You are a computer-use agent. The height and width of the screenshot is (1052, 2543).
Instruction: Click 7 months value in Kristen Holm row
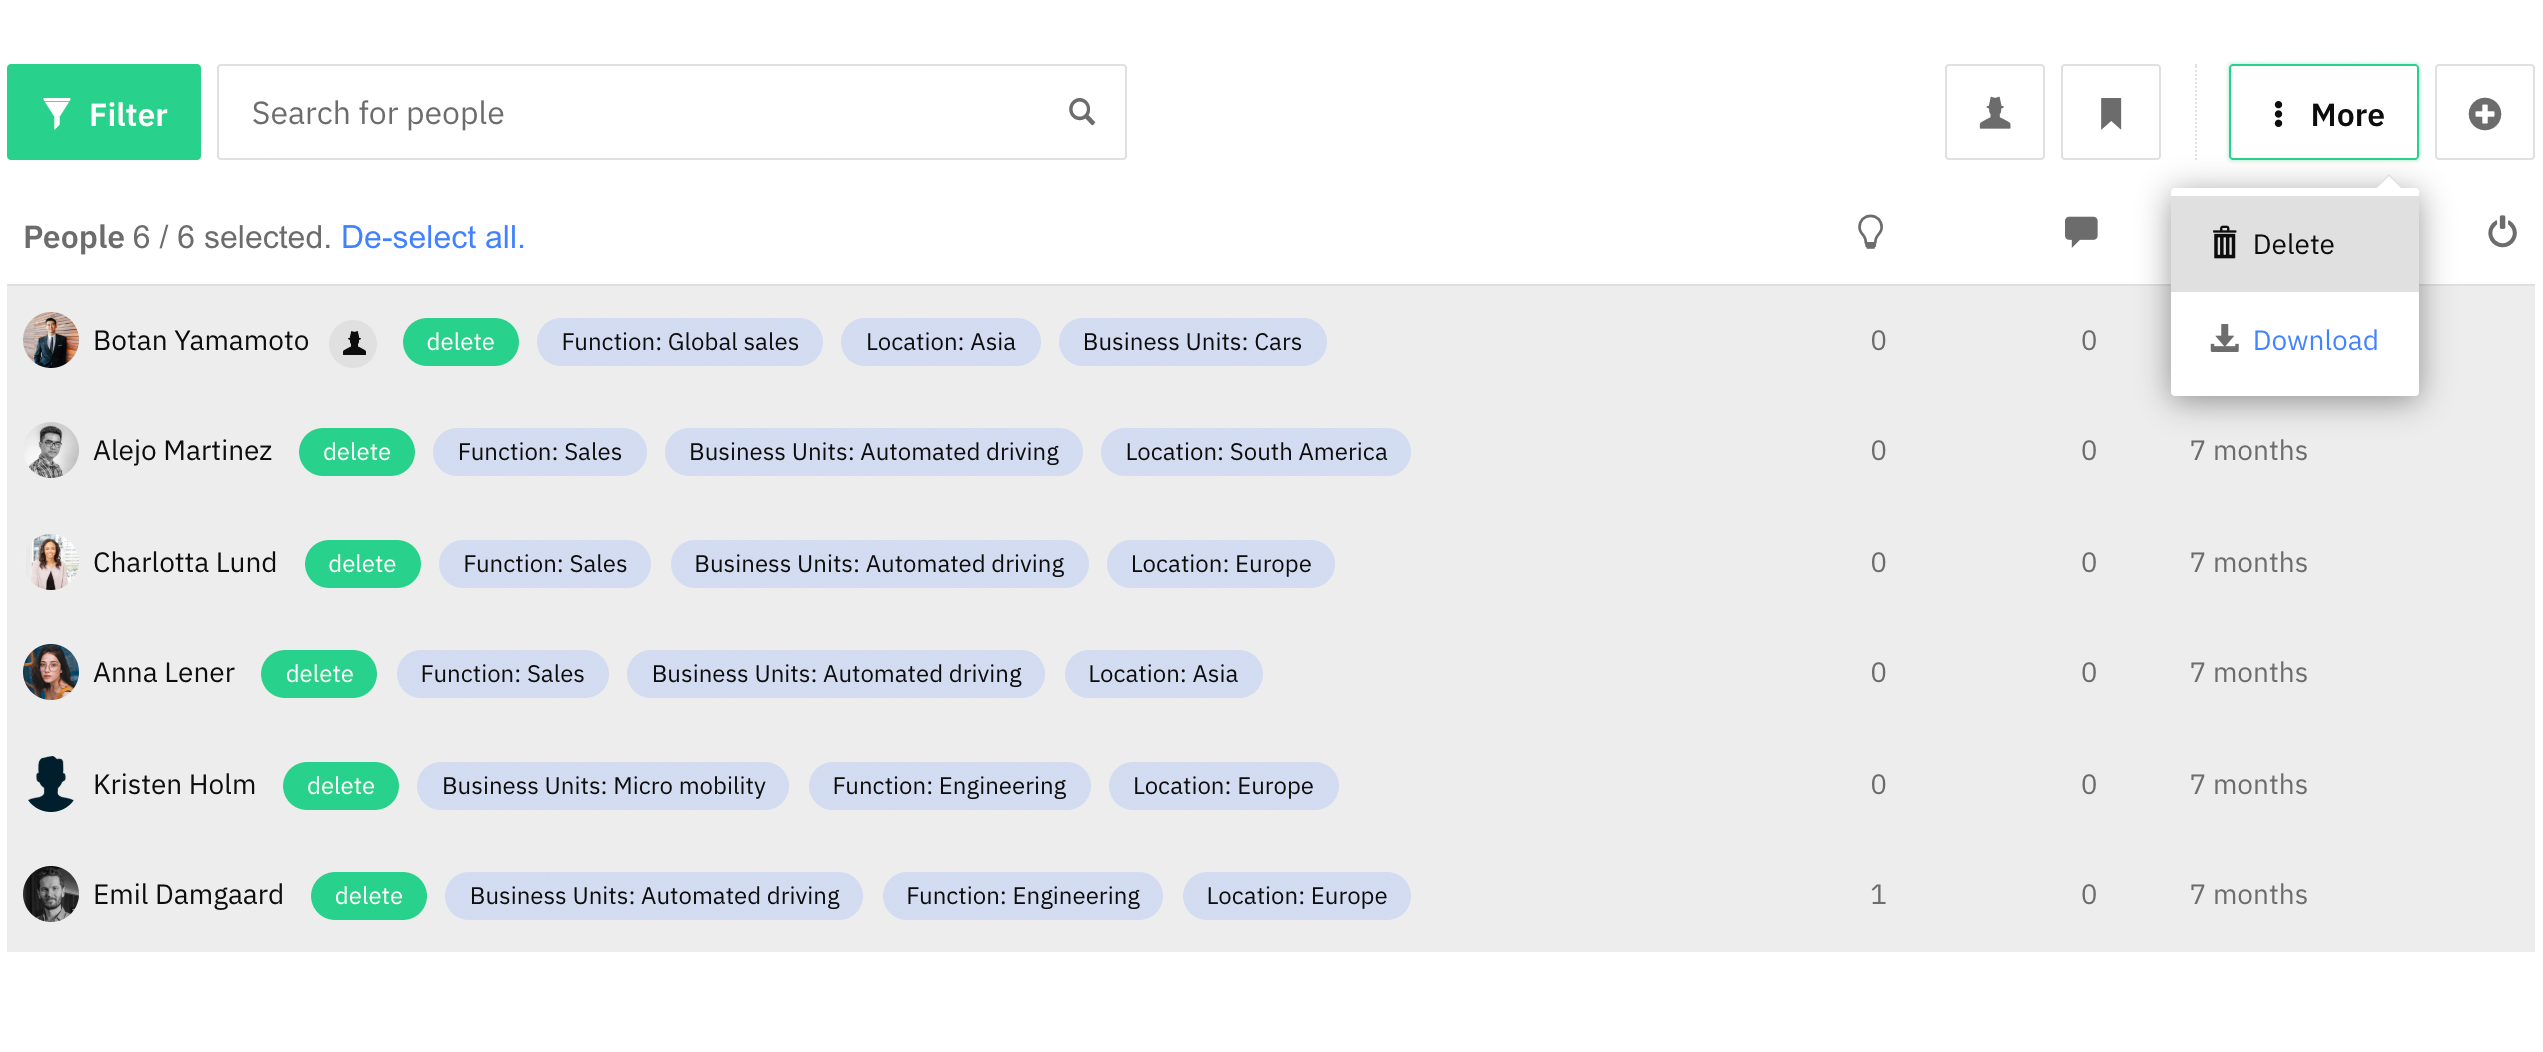(x=2248, y=785)
